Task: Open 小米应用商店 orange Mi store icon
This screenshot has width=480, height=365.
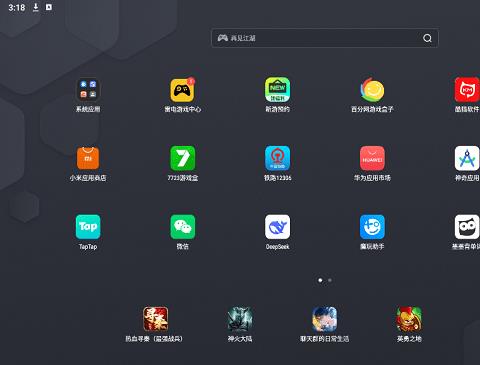Action: [88, 158]
